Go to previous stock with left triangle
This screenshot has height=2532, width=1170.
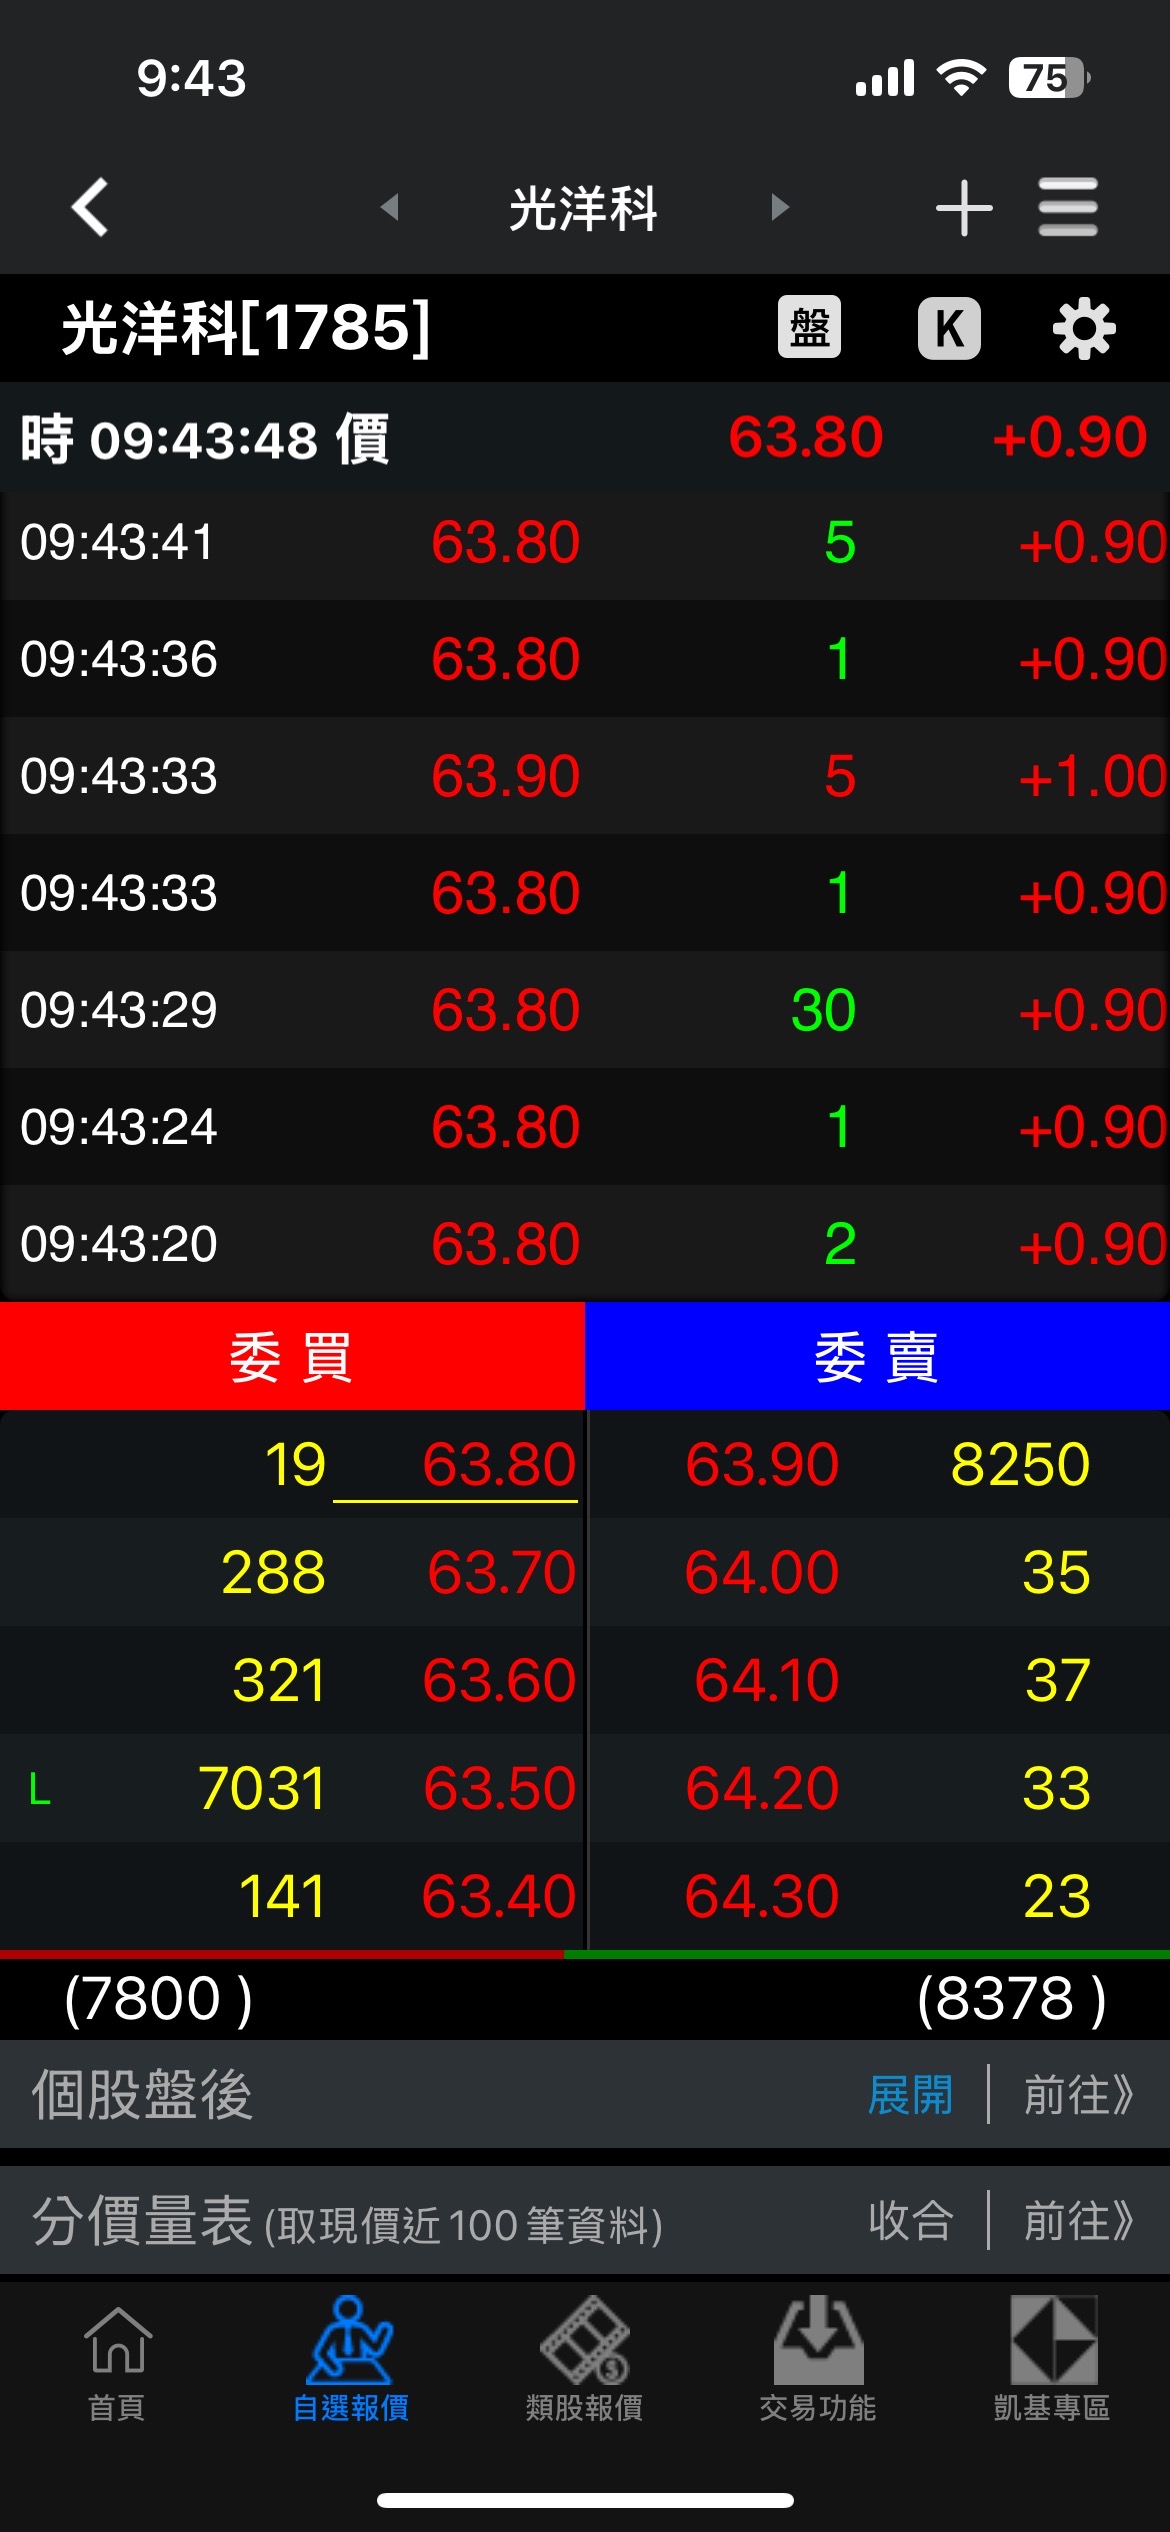click(x=390, y=207)
